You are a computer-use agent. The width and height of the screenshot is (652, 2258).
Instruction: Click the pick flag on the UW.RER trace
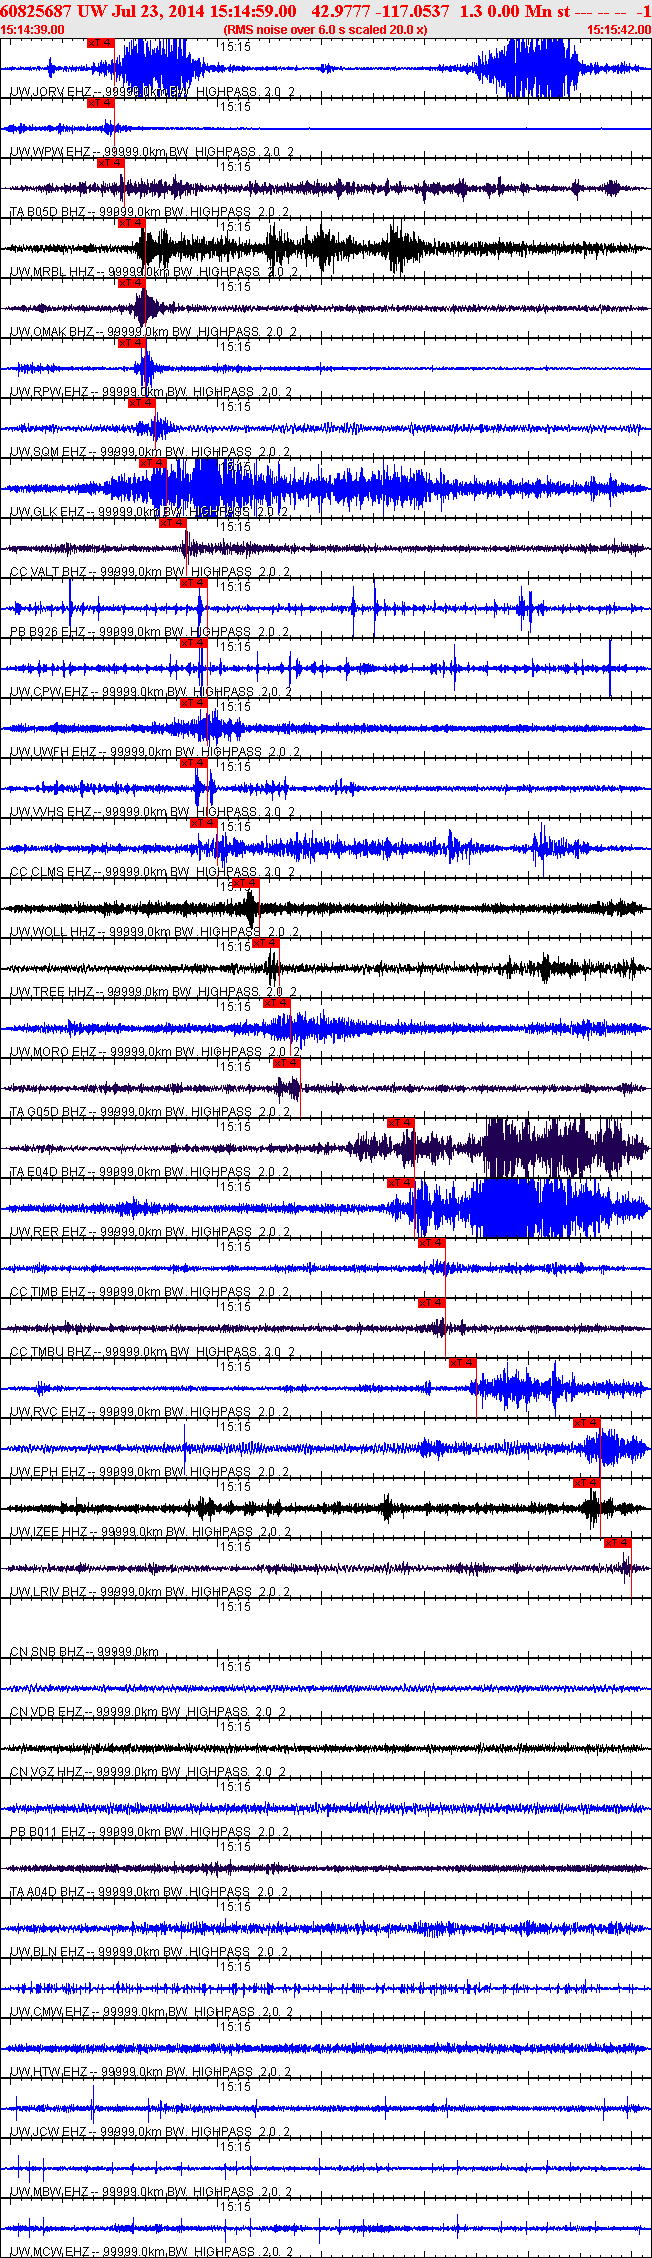[x=401, y=1183]
